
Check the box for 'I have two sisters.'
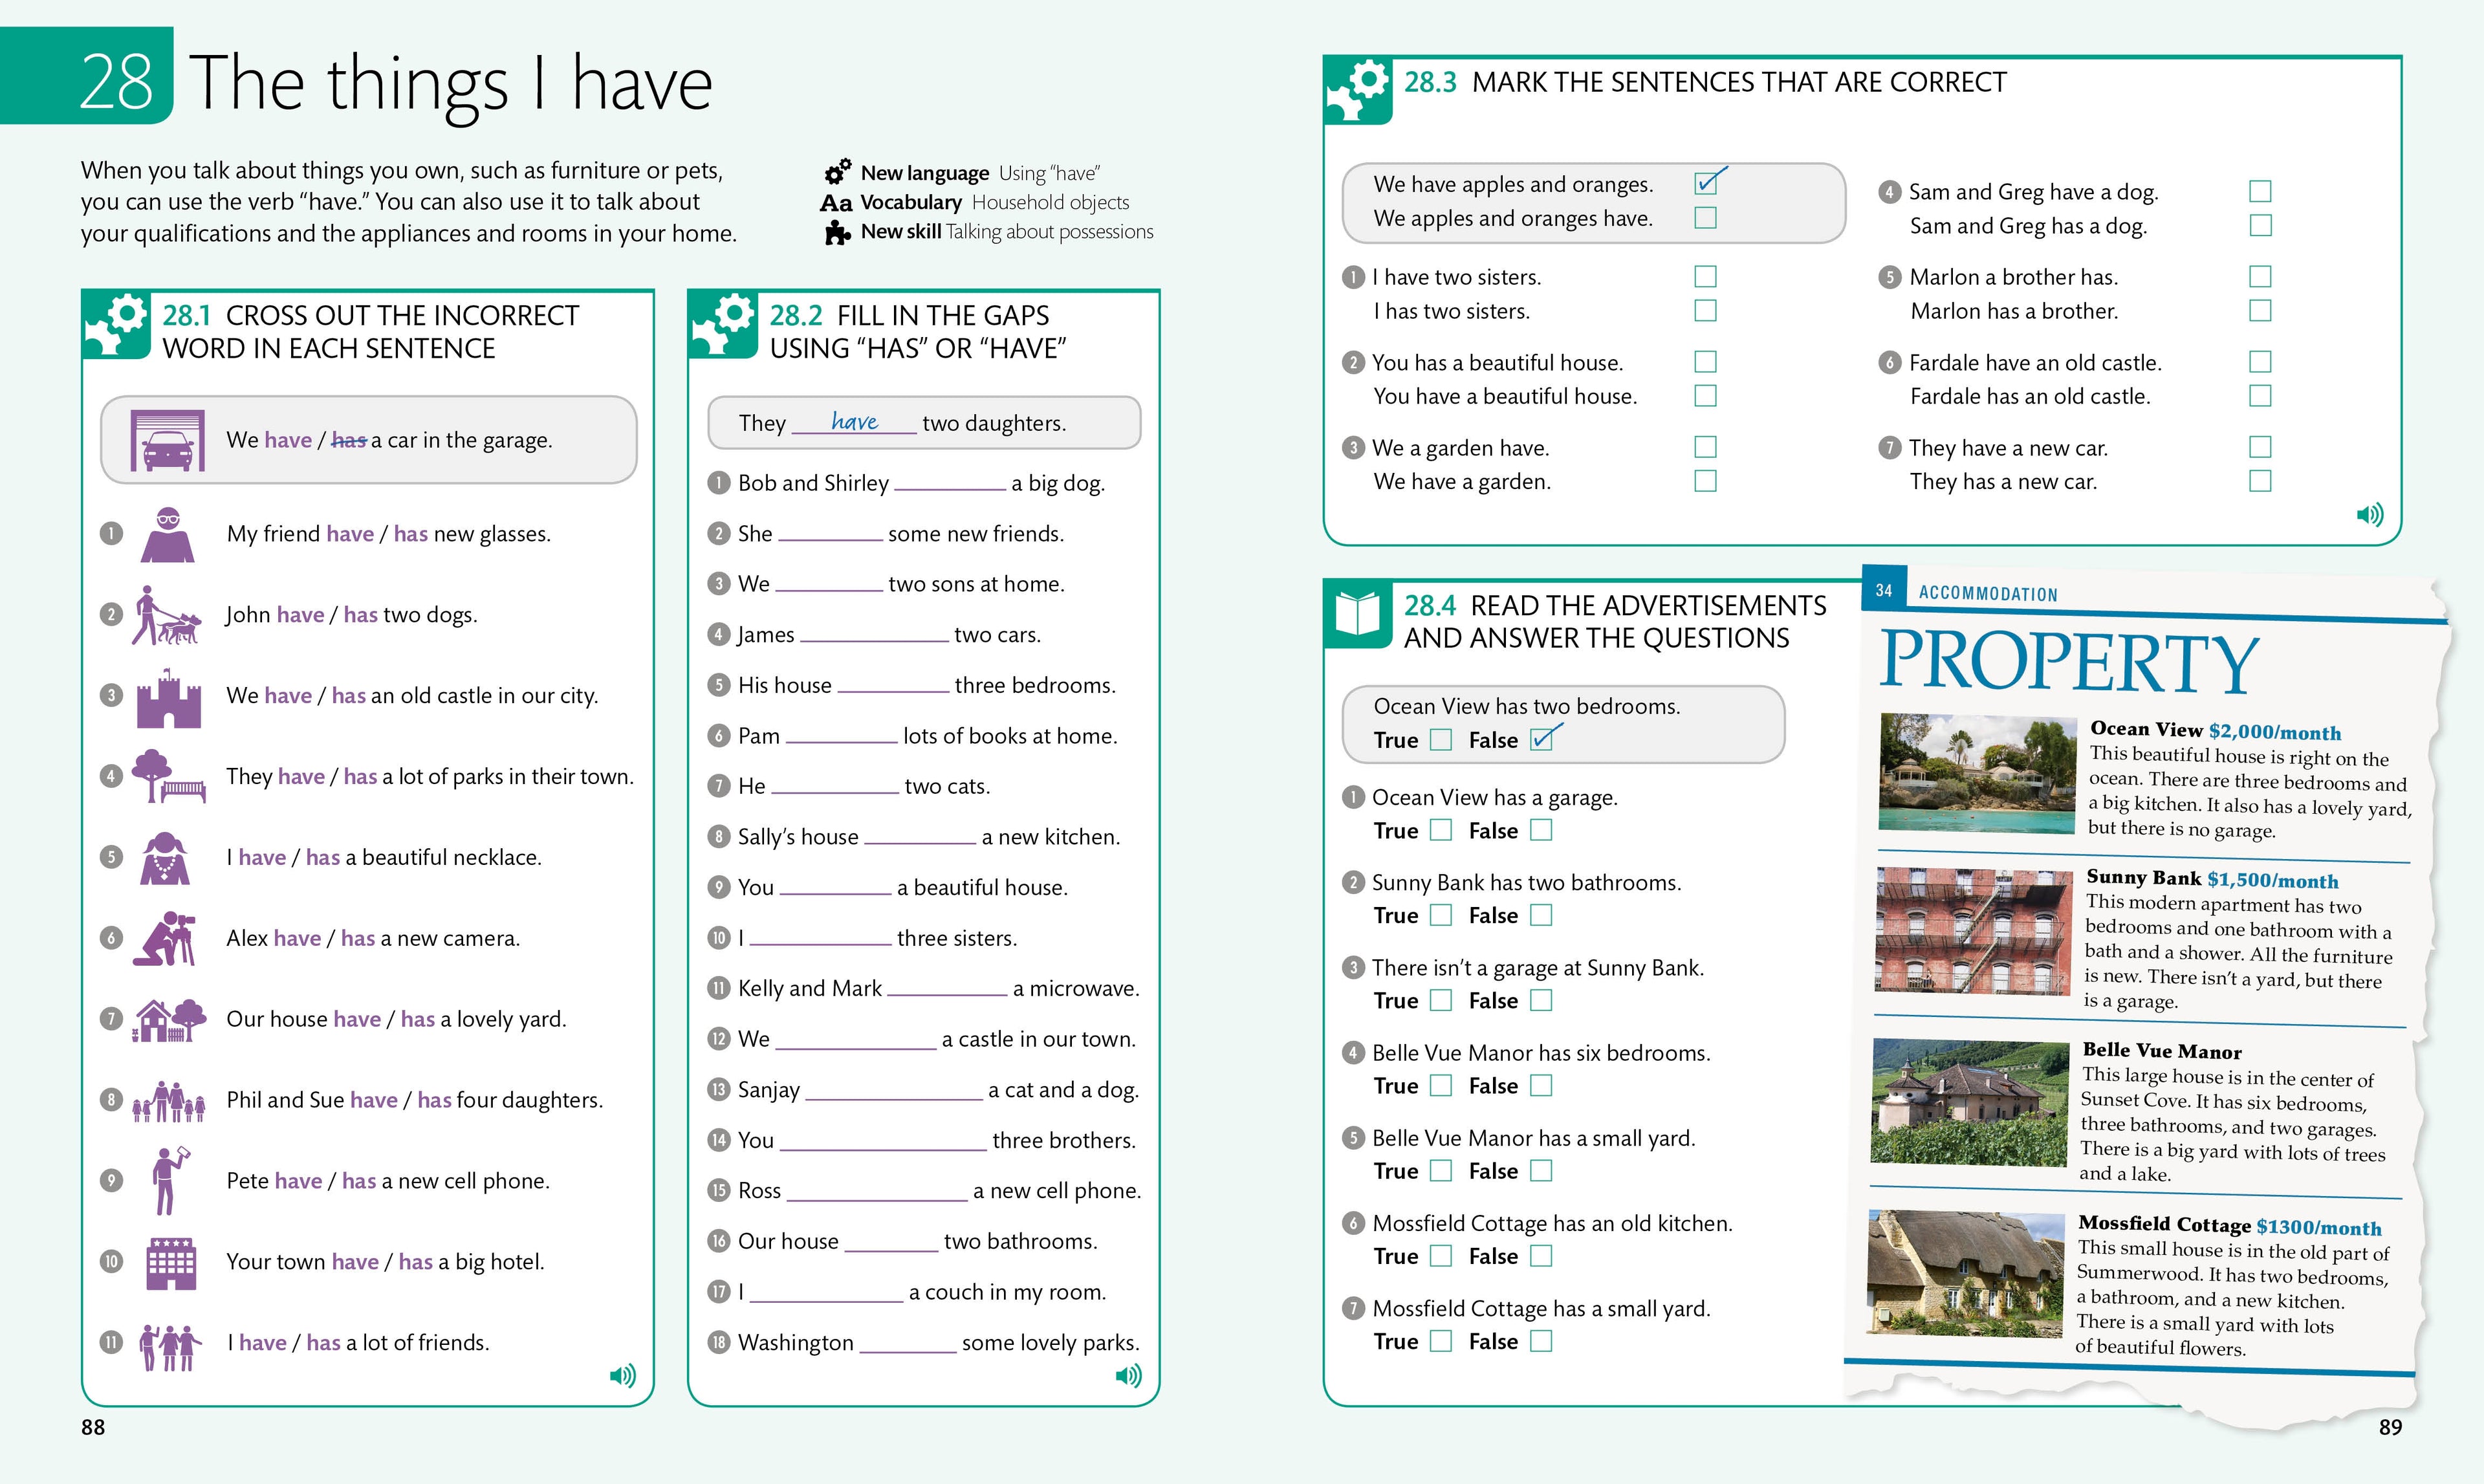(1705, 276)
